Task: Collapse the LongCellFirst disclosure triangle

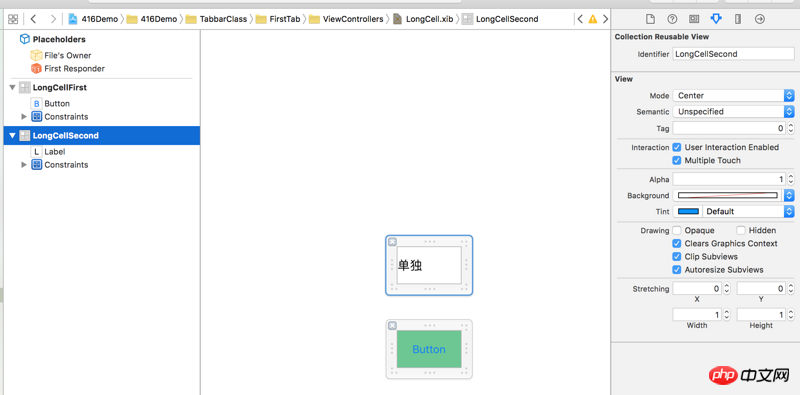Action: click(x=12, y=87)
